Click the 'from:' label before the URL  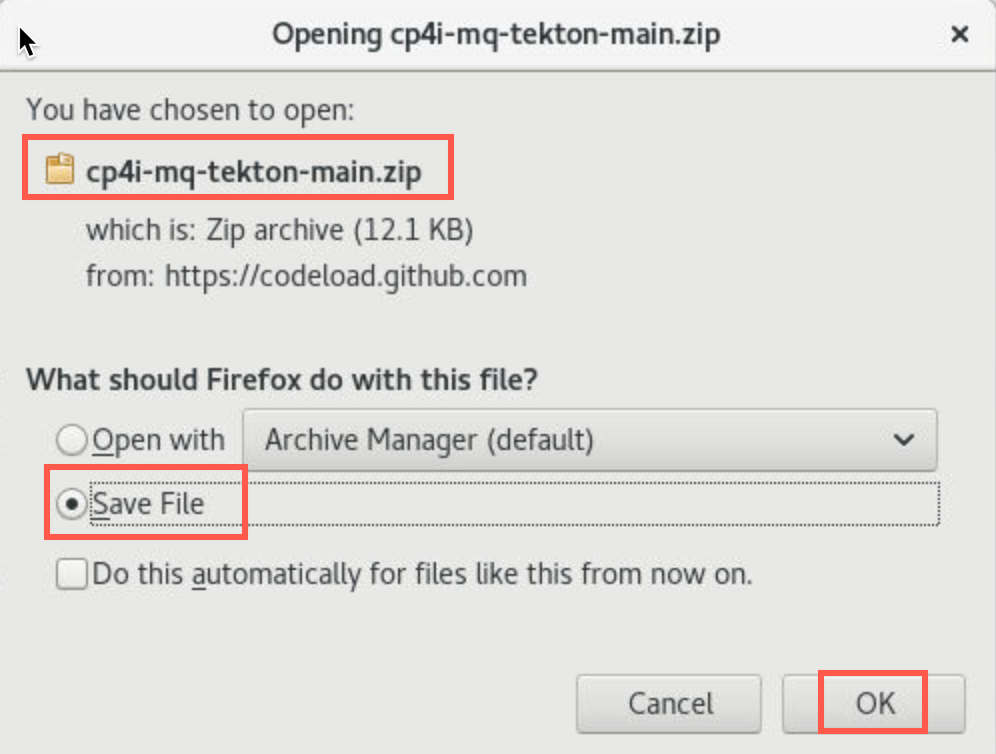(x=120, y=276)
